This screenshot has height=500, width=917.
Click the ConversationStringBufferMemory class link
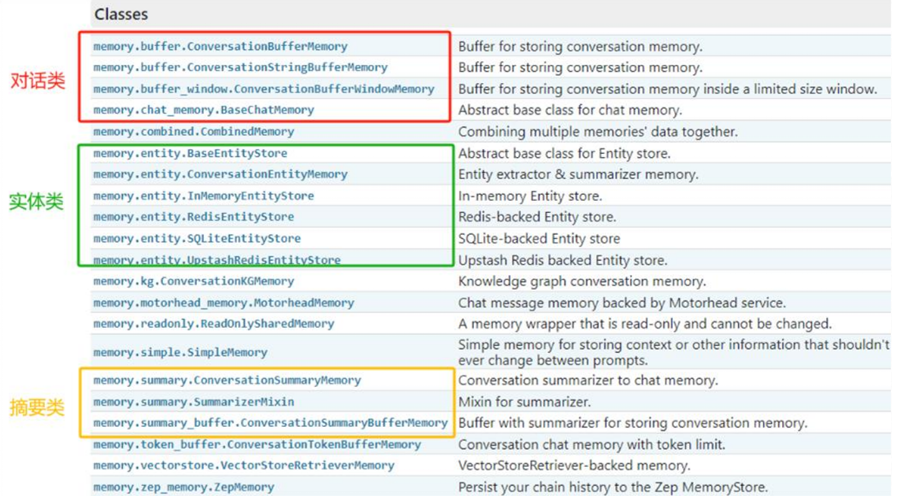tap(240, 67)
